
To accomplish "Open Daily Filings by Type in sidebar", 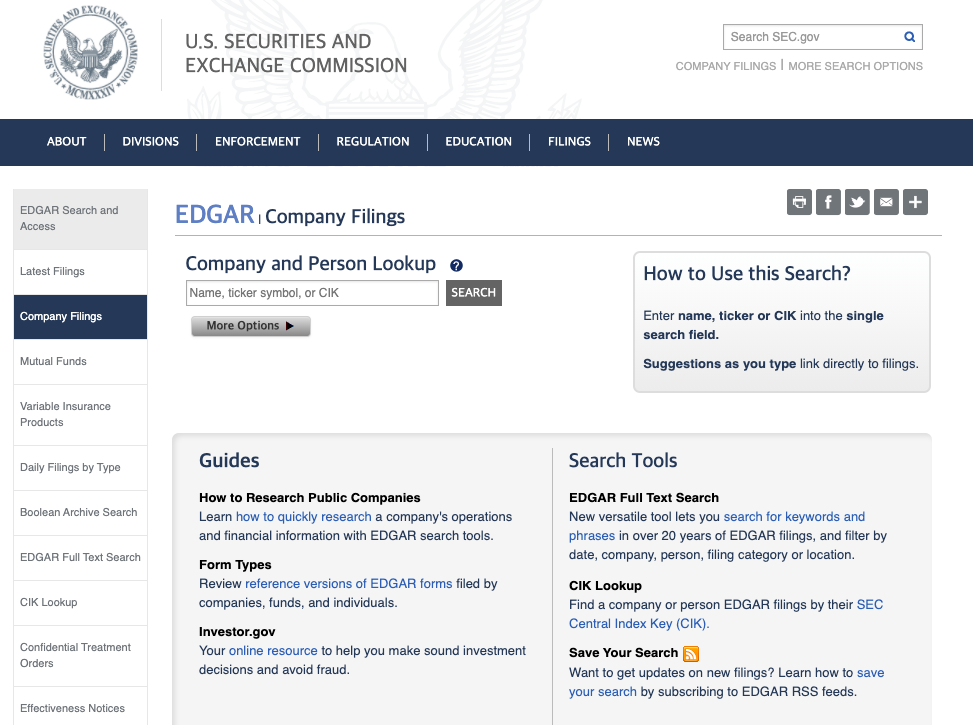I will click(81, 467).
